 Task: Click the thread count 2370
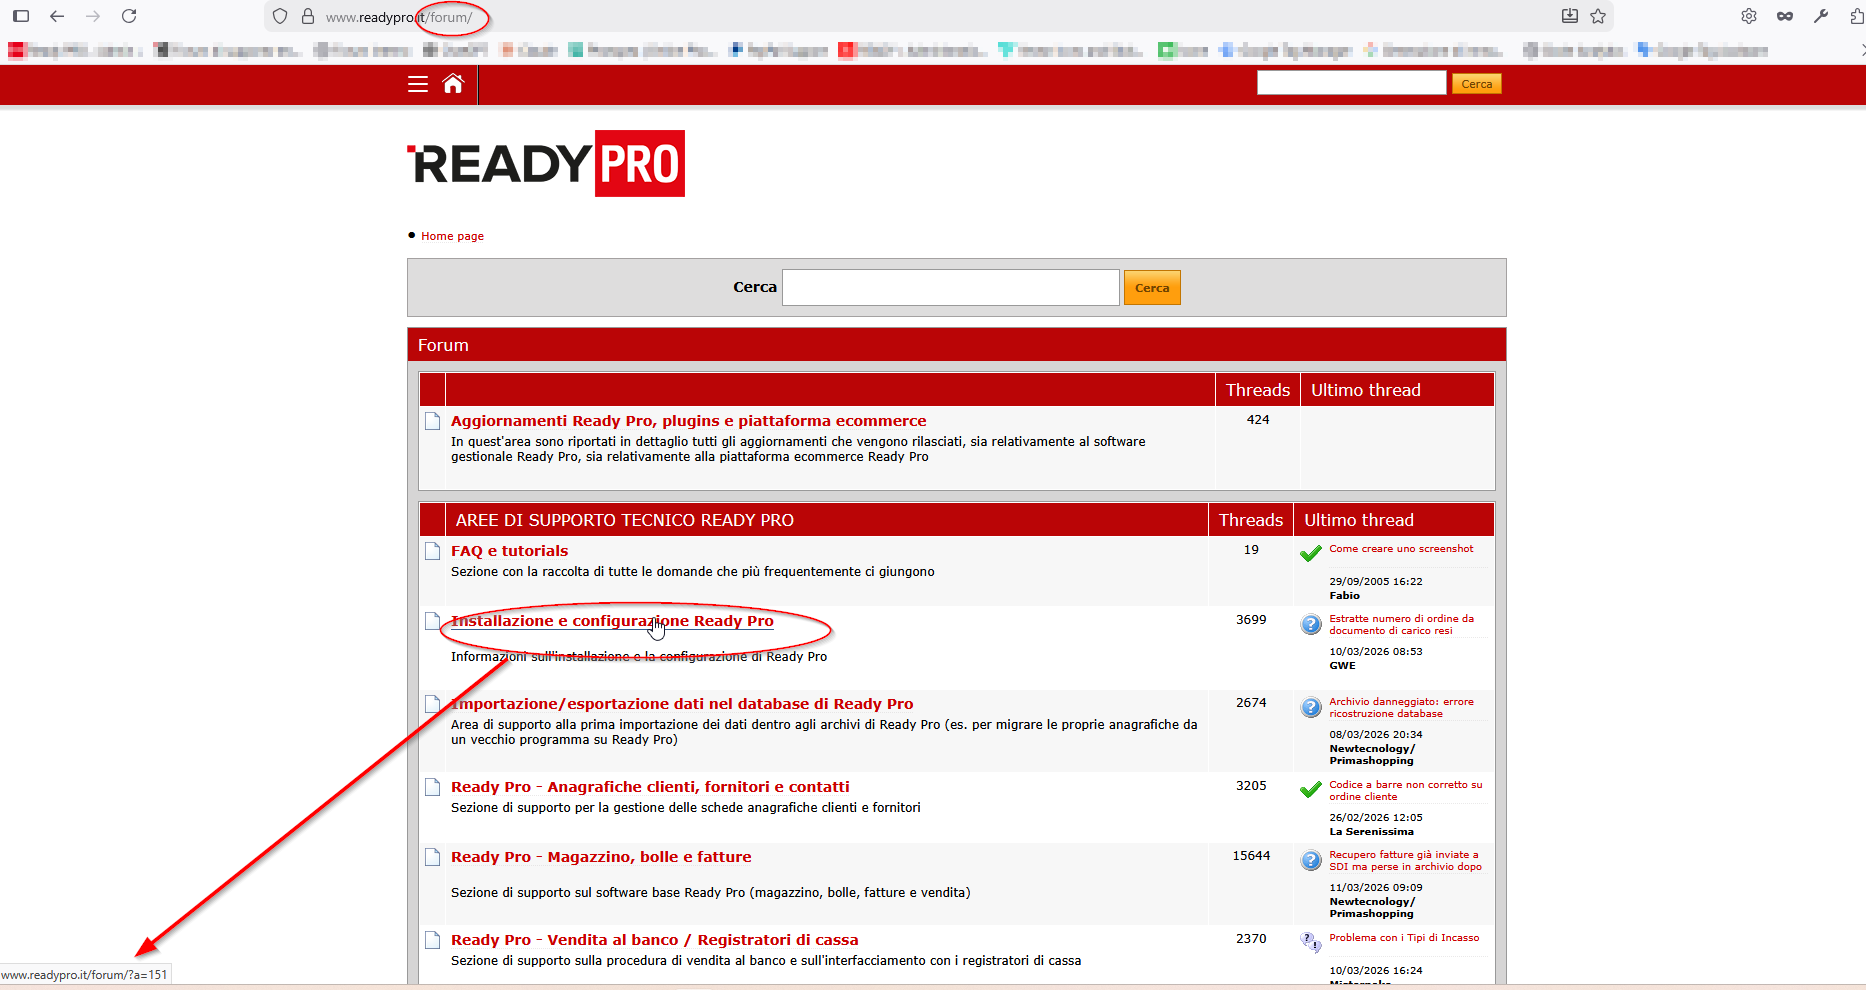click(1251, 939)
